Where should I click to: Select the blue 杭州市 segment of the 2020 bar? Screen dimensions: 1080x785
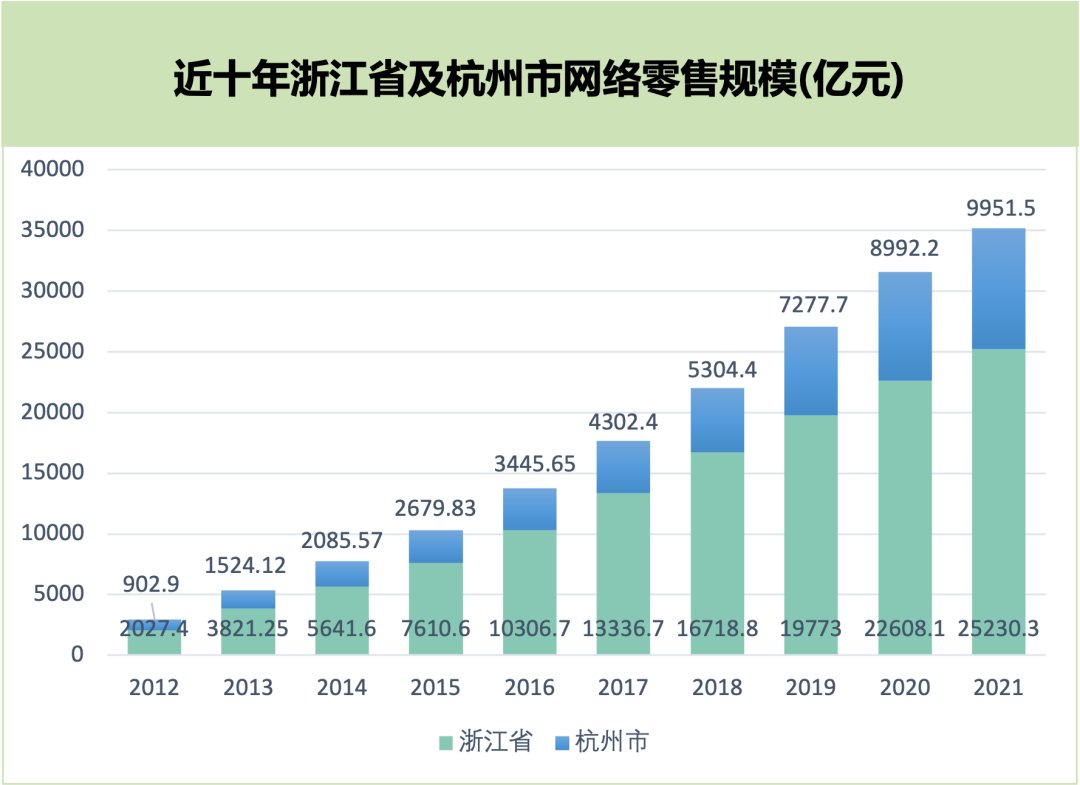point(904,326)
